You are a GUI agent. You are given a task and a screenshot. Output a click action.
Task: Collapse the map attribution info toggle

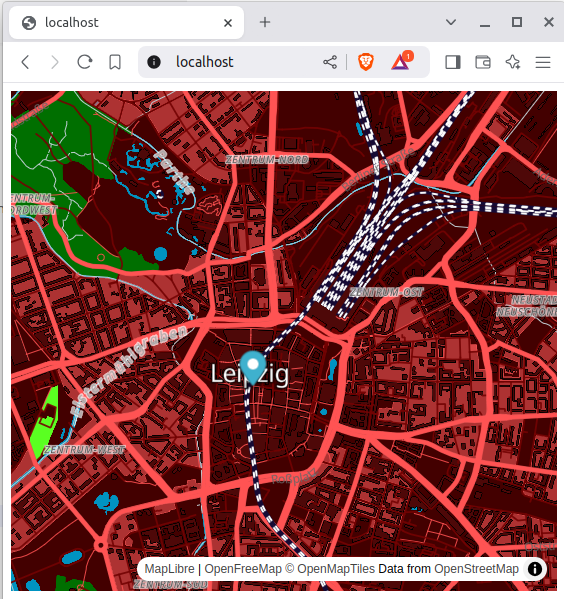tap(535, 569)
